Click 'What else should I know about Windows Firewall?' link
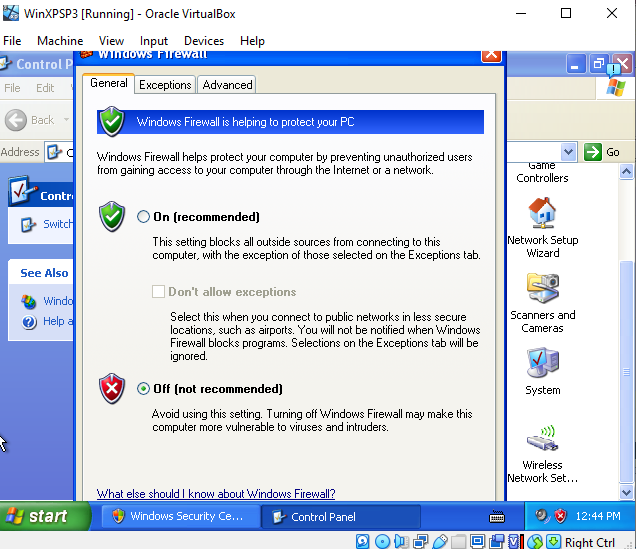 click(x=216, y=493)
